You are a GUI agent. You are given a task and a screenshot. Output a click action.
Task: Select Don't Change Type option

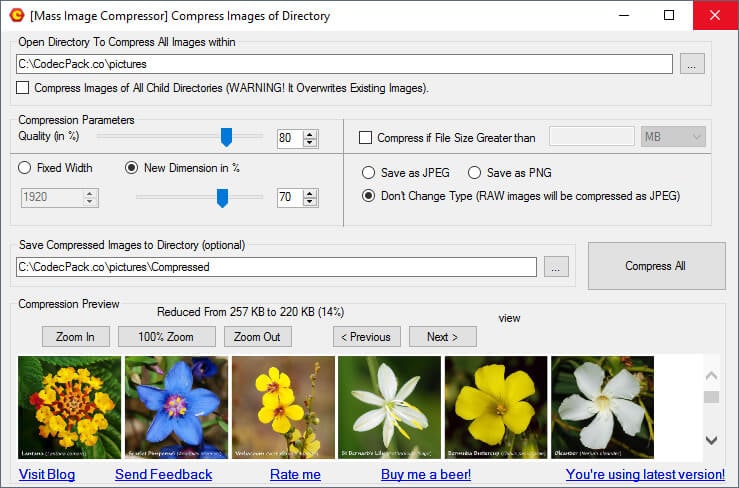tap(369, 196)
